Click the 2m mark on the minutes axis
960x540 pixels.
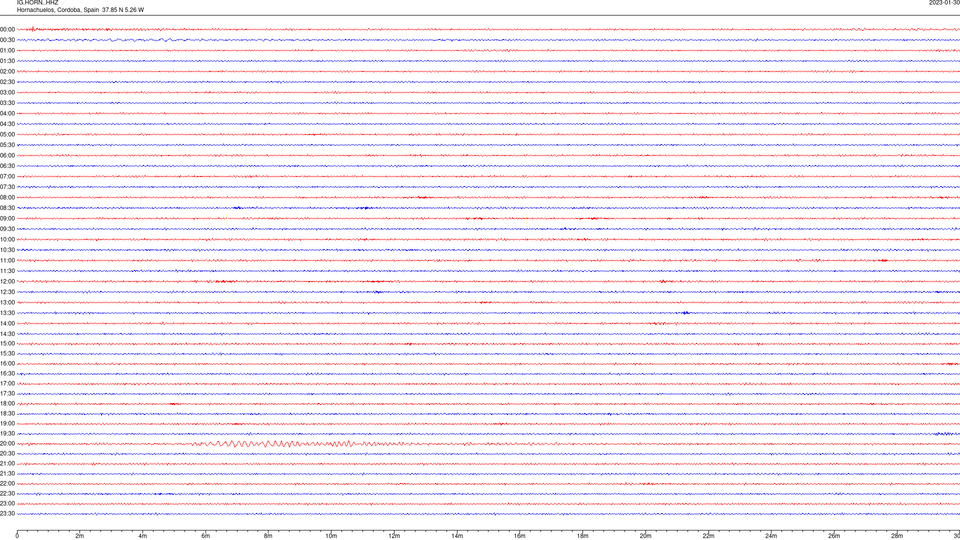[80, 536]
